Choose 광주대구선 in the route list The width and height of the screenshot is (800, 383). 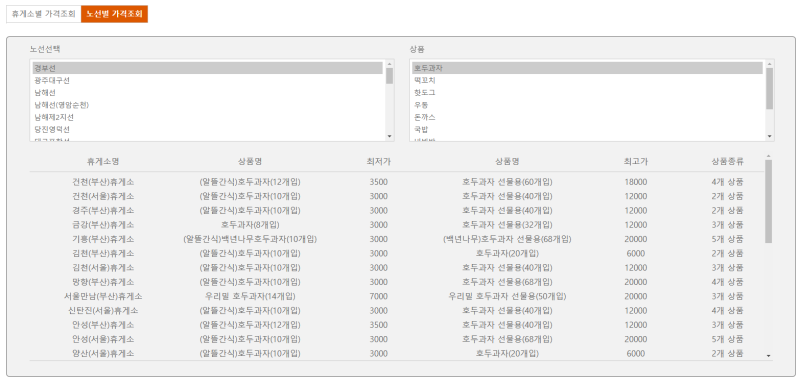[x=208, y=81]
